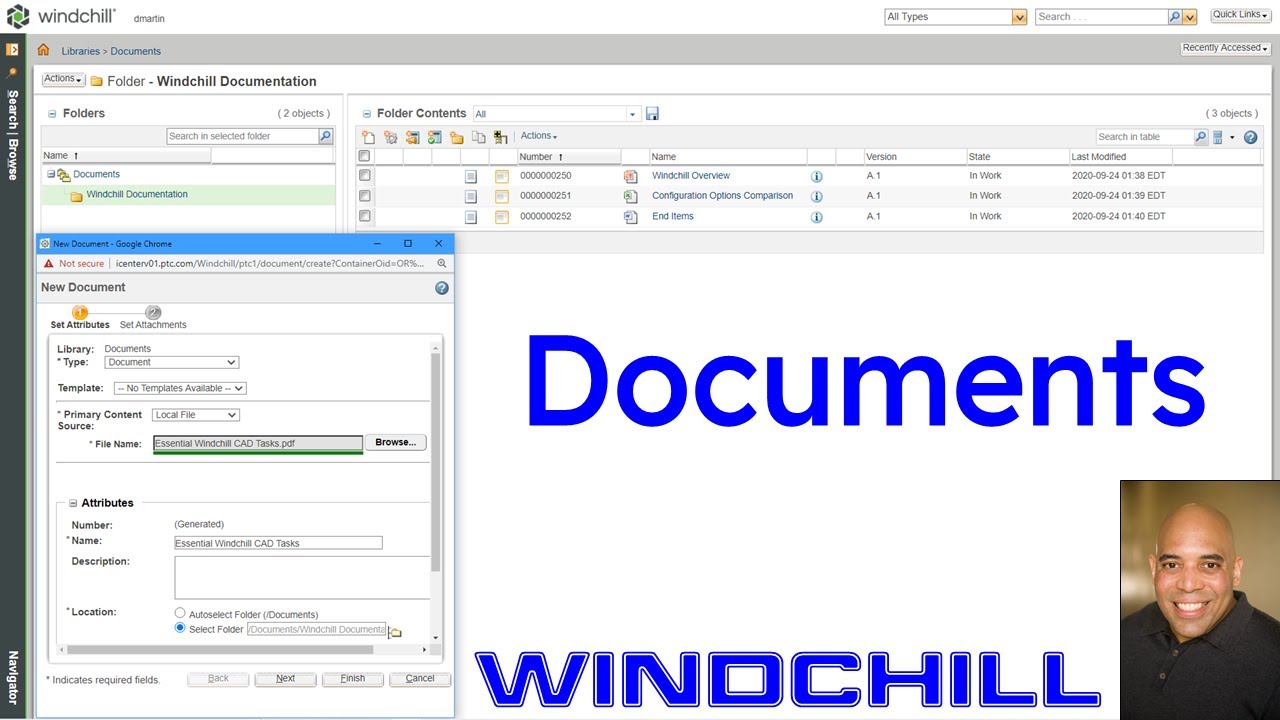Collapse the Documents tree node
Viewport: 1280px width, 720px height.
pyautogui.click(x=51, y=174)
